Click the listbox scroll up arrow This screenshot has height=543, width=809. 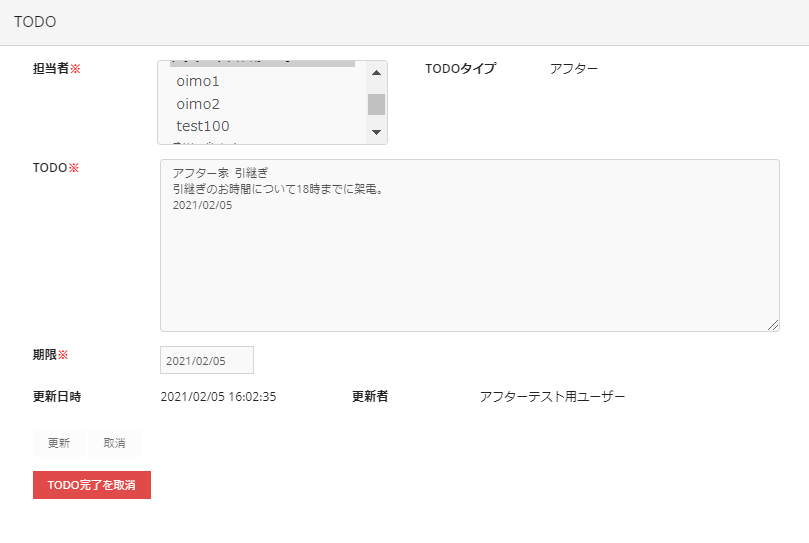pyautogui.click(x=376, y=72)
